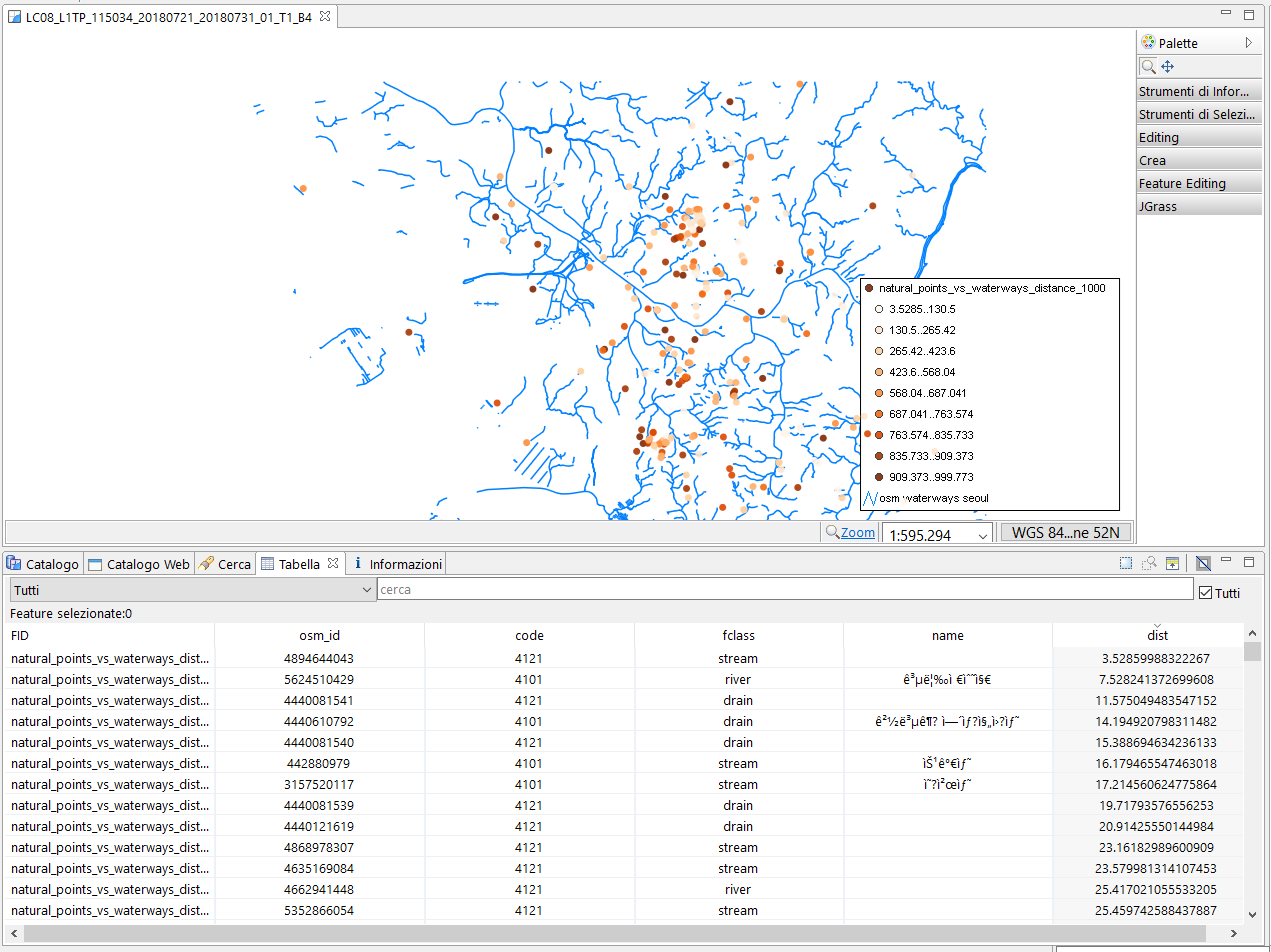Click the 909.373..999.773 legend color dot
Viewport: 1271px width, 952px height.
(879, 477)
